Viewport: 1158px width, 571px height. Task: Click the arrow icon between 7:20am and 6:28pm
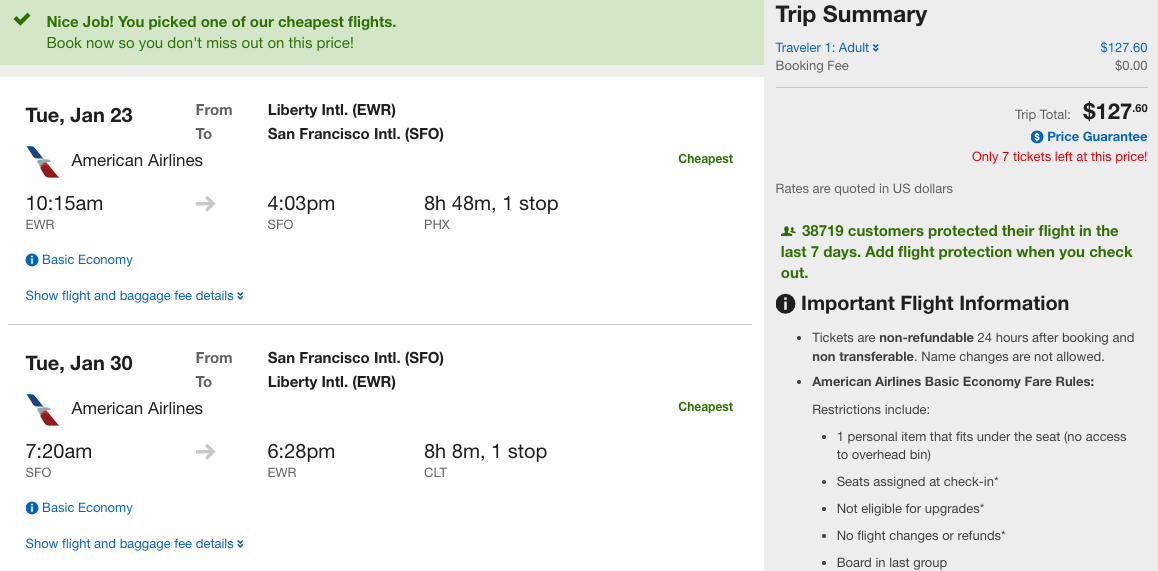point(205,452)
